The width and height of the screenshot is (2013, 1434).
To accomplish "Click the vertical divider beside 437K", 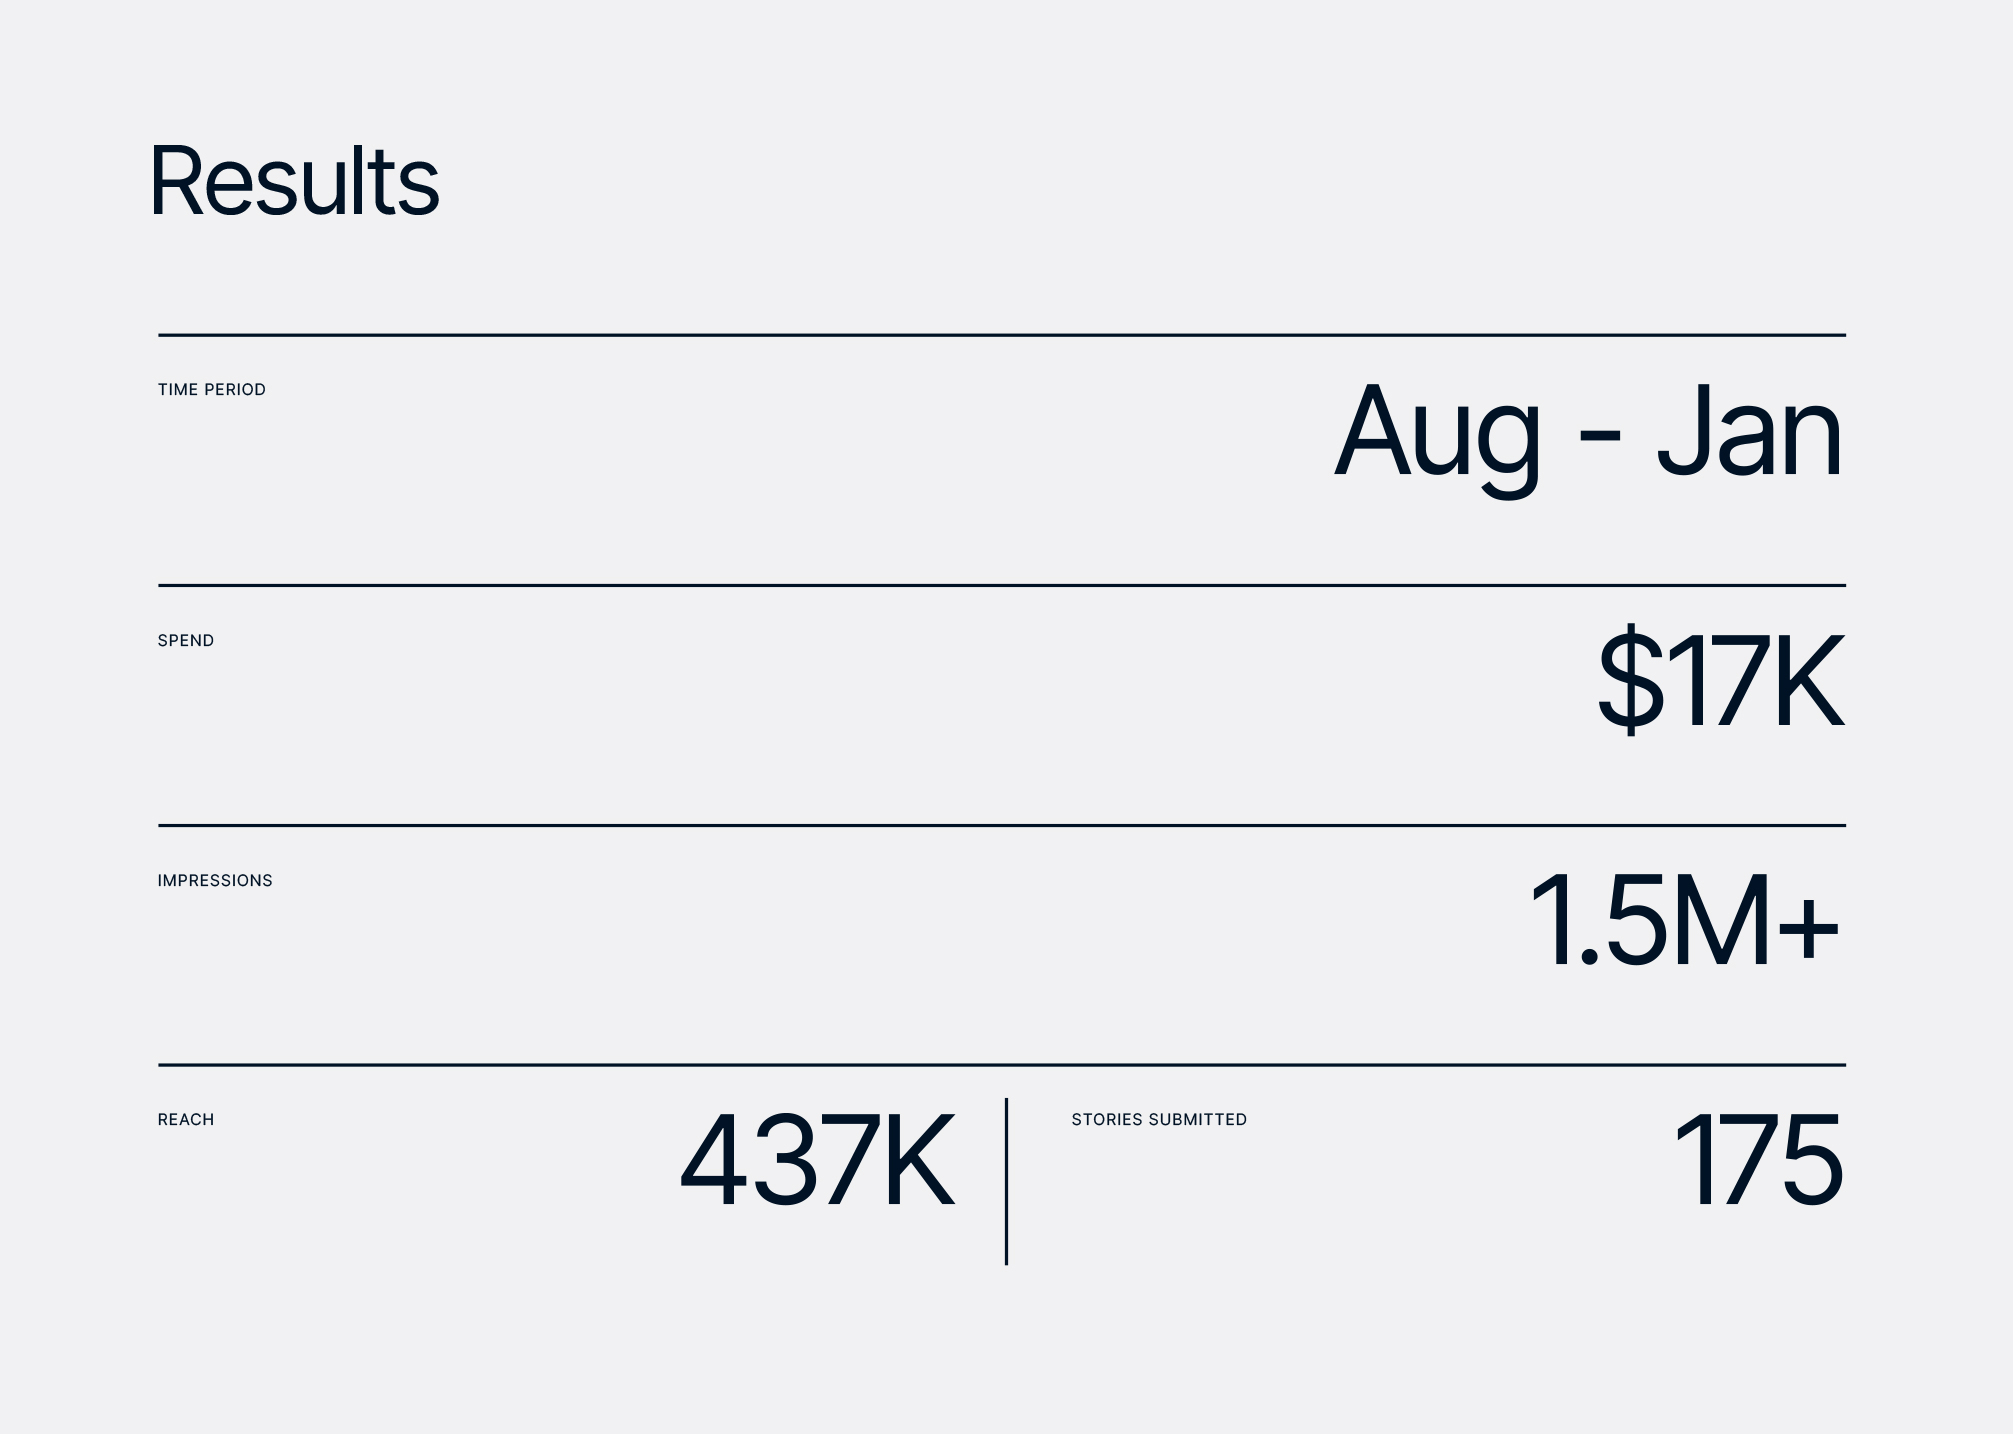I will (x=1006, y=1182).
